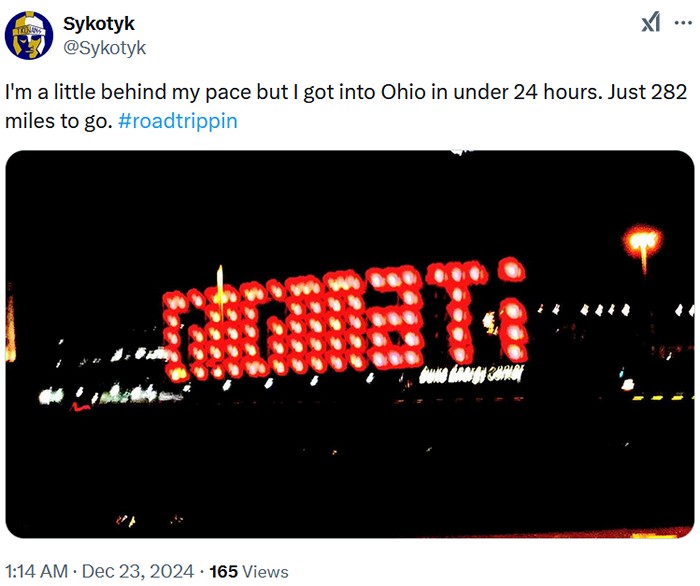
Task: Open the three-dot more options menu
Action: coord(683,22)
